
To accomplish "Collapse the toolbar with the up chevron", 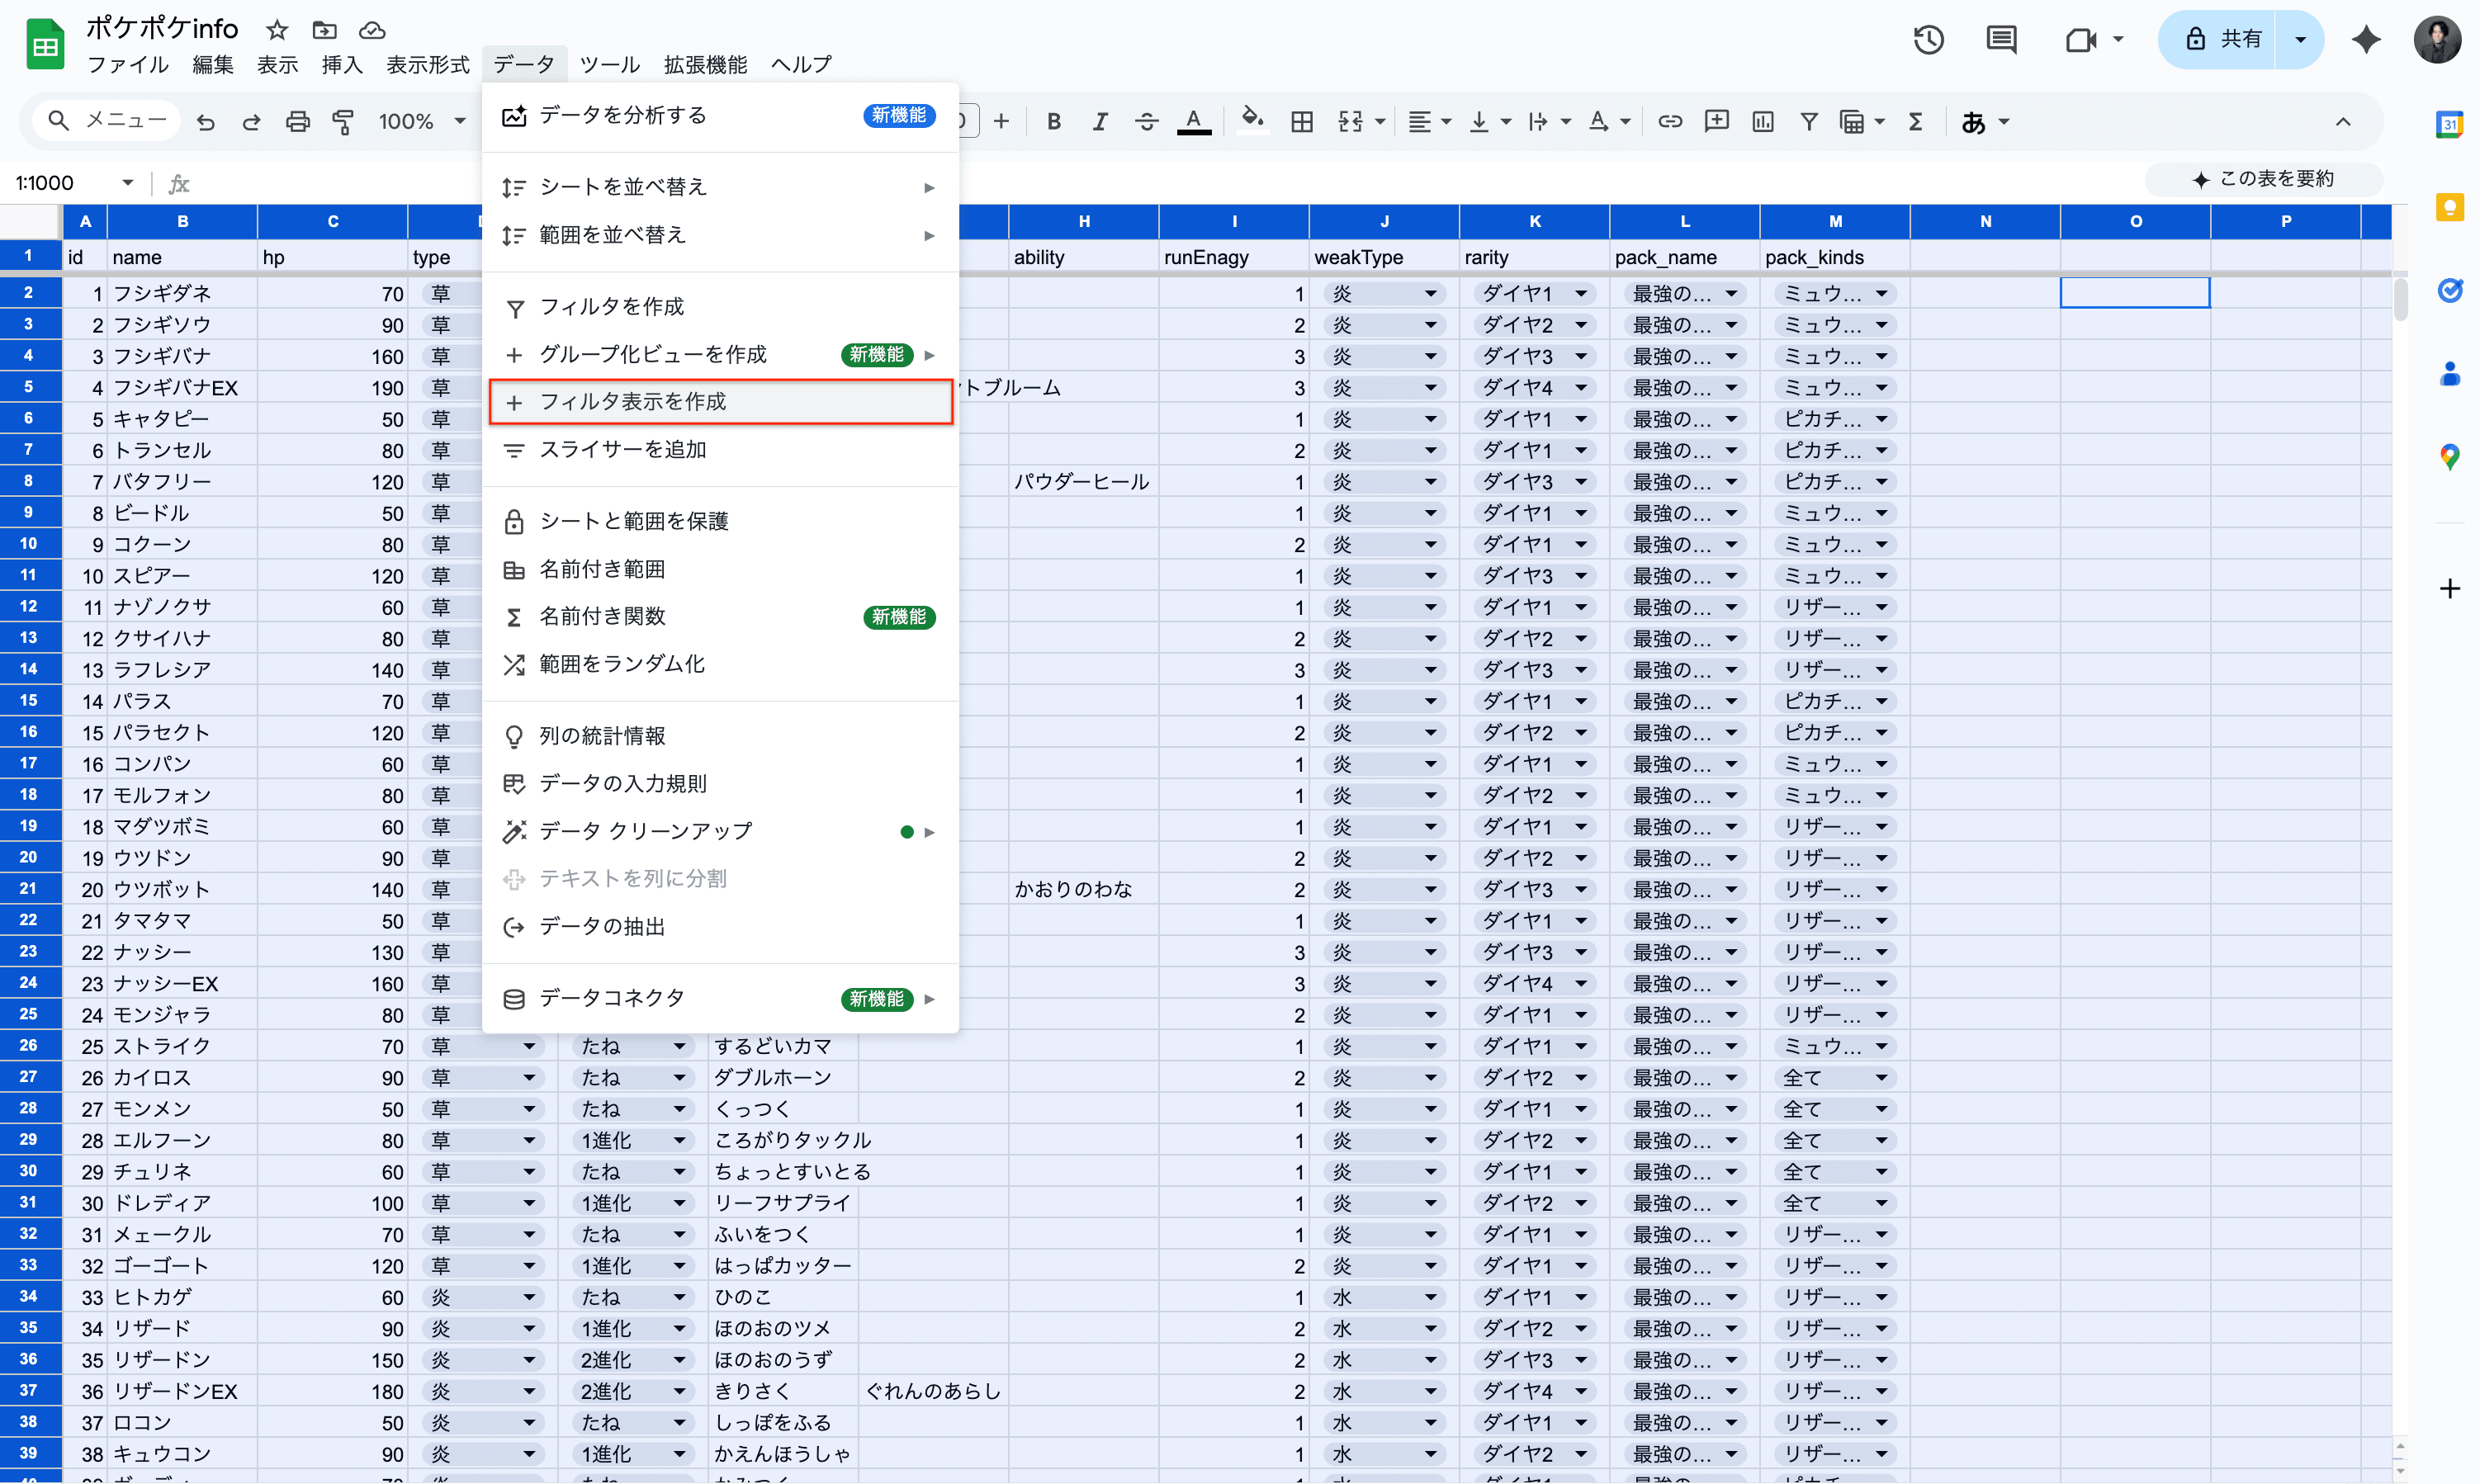I will tap(2343, 122).
